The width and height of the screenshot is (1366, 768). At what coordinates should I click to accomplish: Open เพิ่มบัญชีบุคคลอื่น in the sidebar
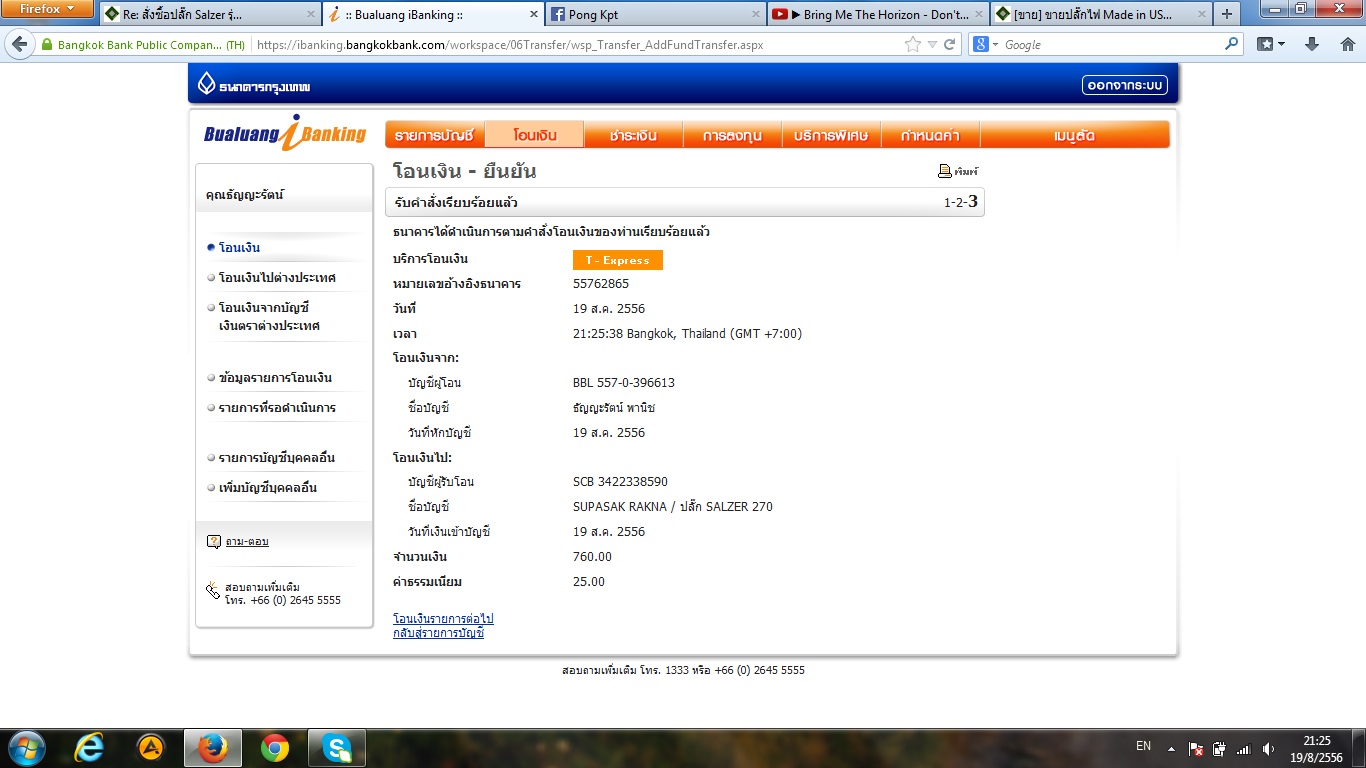(x=267, y=488)
